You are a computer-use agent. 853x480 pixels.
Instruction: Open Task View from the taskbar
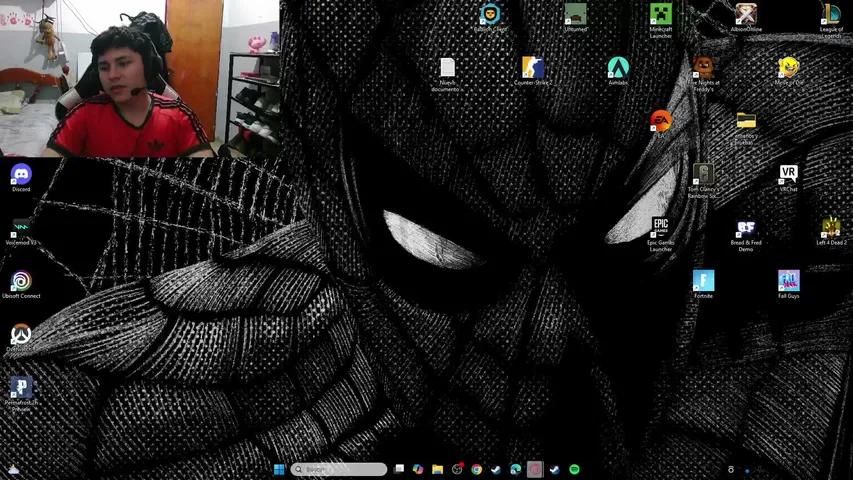tap(399, 469)
